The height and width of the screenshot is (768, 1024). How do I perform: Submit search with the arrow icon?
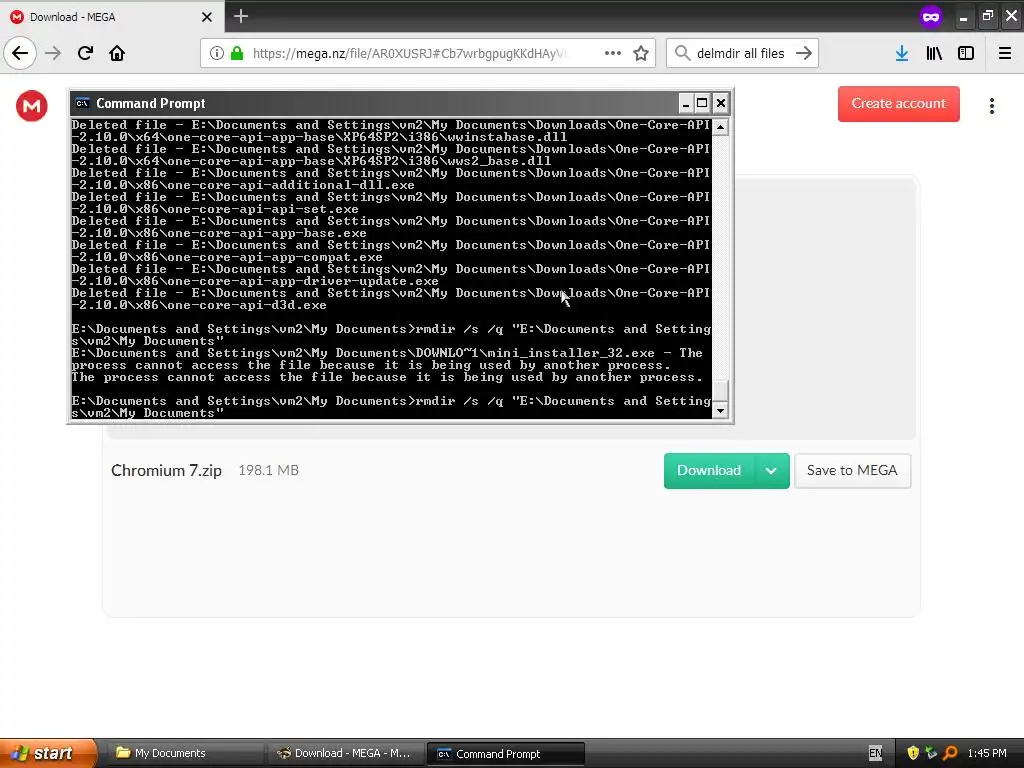coord(804,53)
